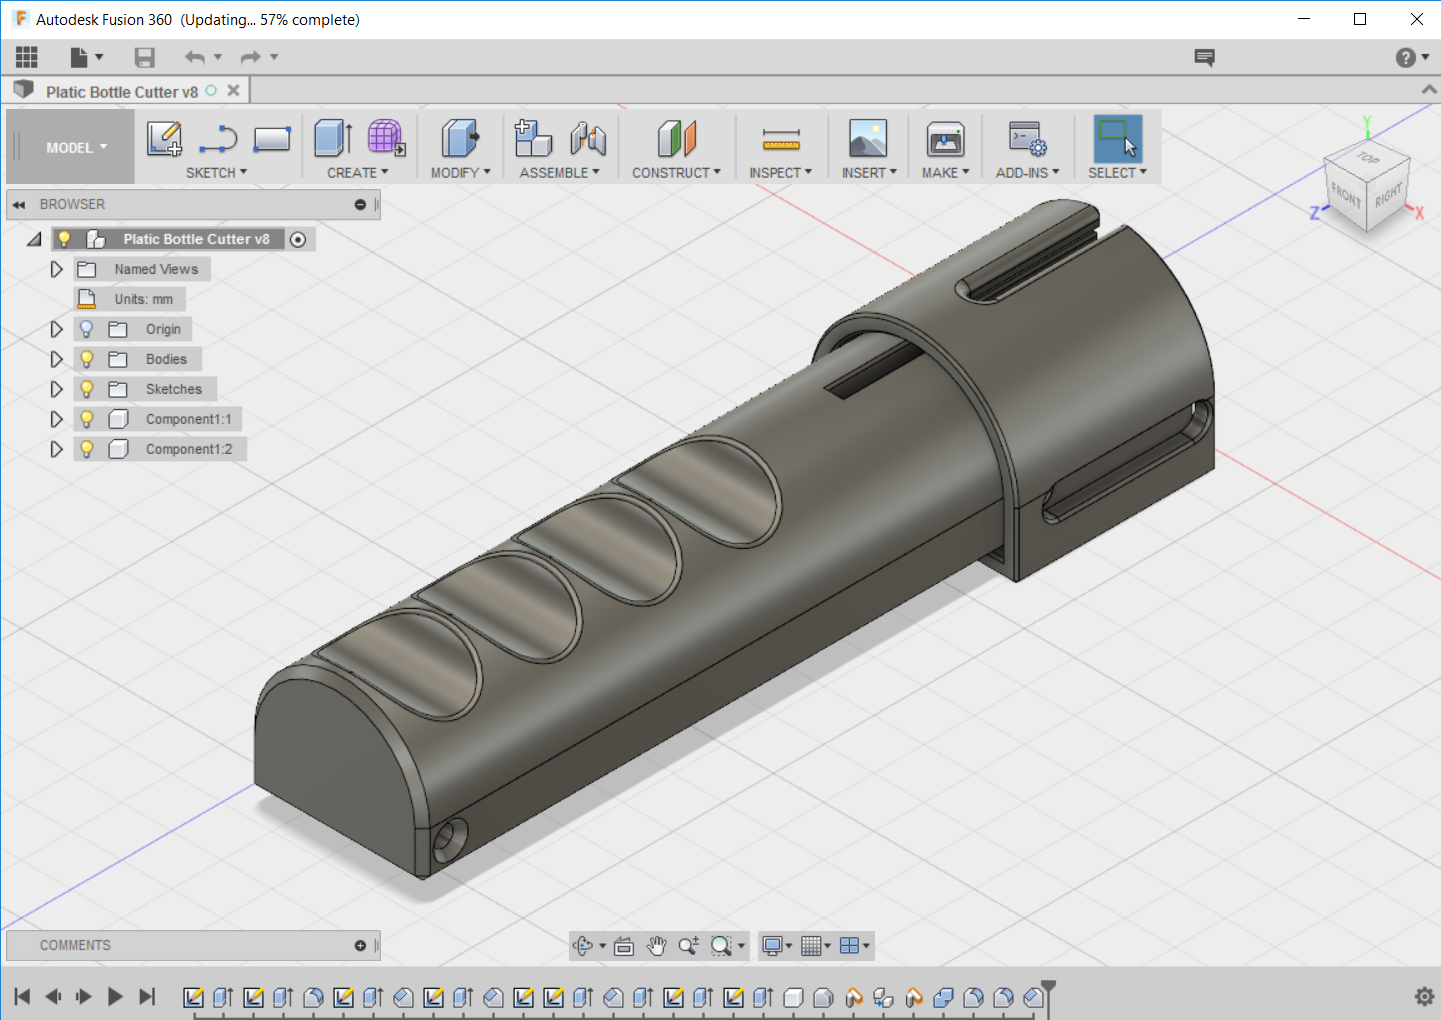Collapse the BROWSER panel
Viewport: 1441px width, 1020px height.
(19, 204)
